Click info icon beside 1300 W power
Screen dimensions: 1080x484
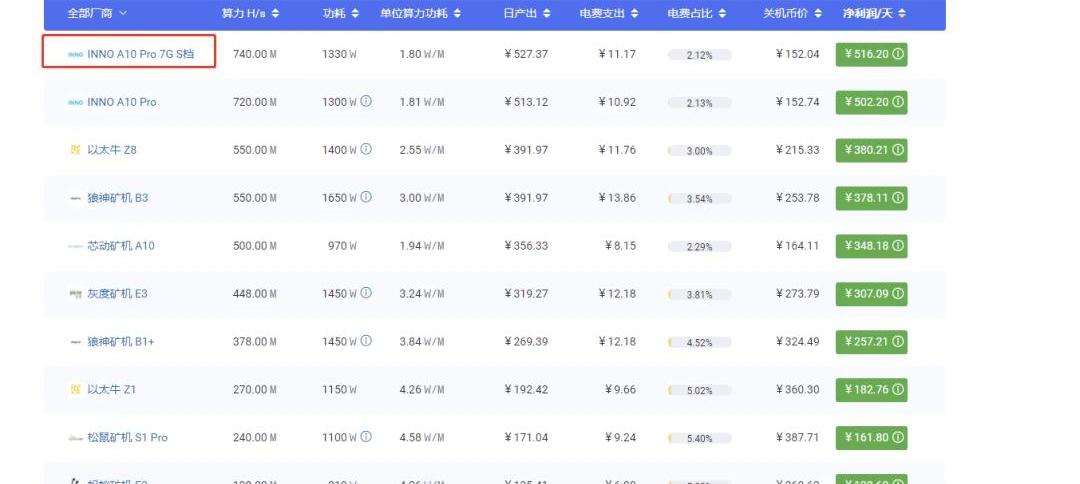(x=366, y=102)
